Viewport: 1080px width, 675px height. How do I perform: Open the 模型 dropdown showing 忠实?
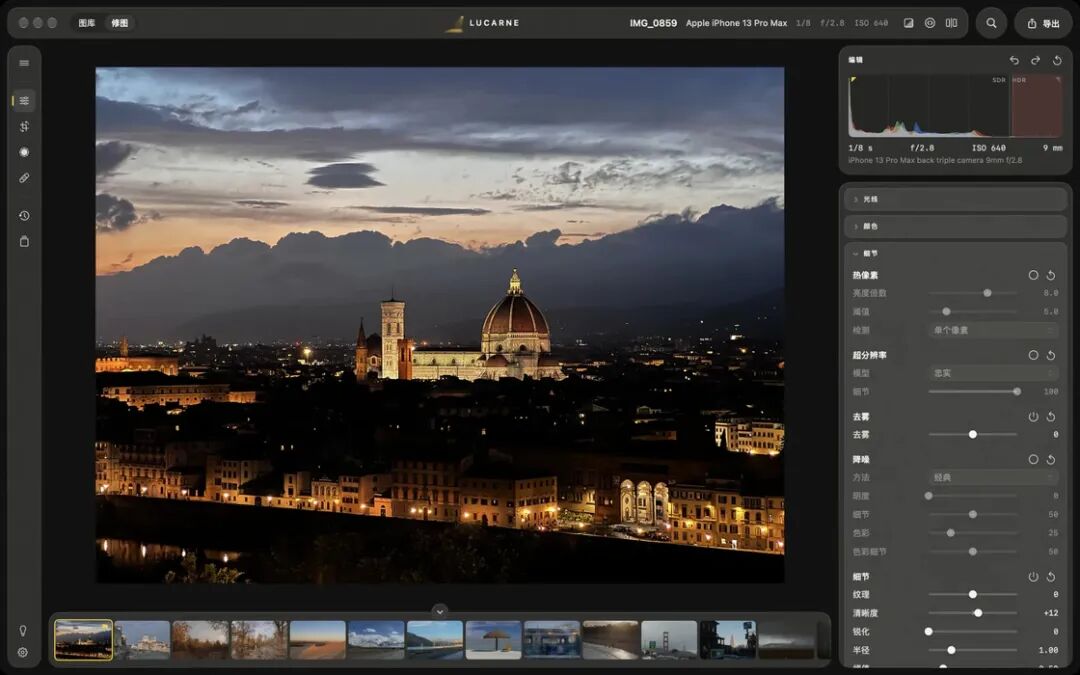point(993,373)
